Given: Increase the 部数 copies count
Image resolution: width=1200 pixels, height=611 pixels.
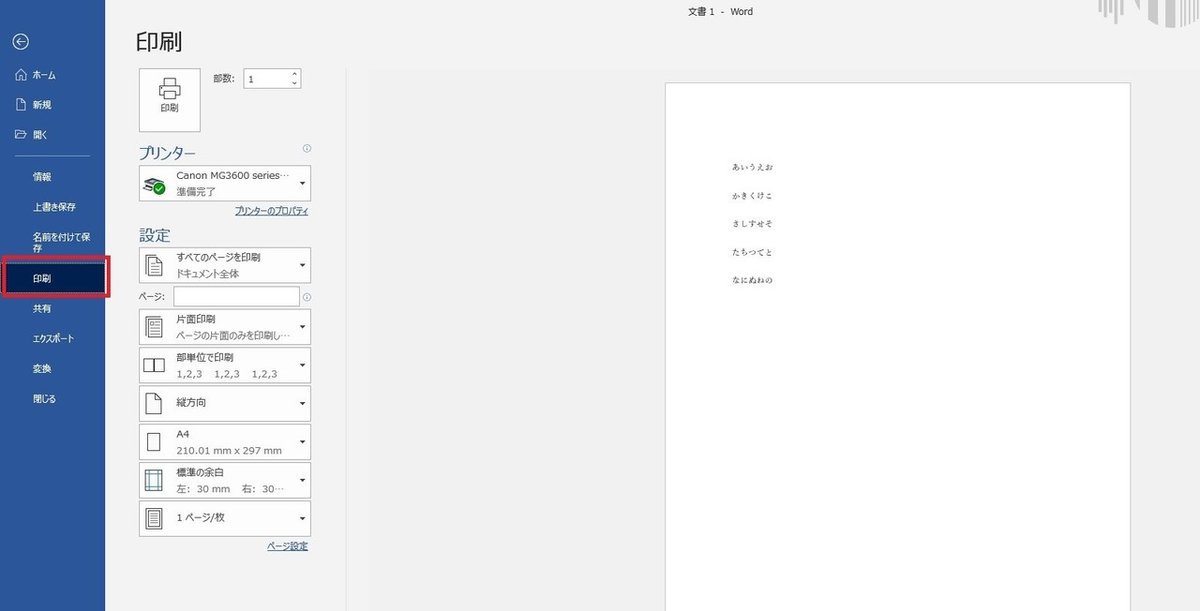Looking at the screenshot, I should tap(294, 74).
